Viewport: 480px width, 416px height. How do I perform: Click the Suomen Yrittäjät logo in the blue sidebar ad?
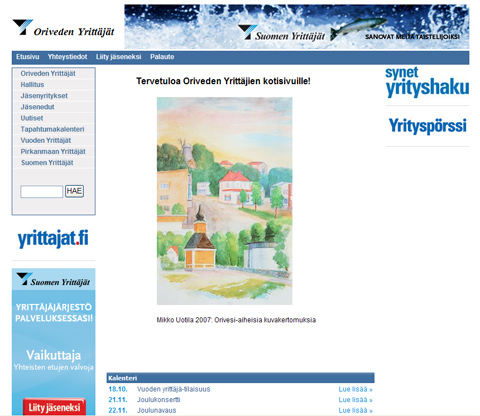[x=53, y=280]
